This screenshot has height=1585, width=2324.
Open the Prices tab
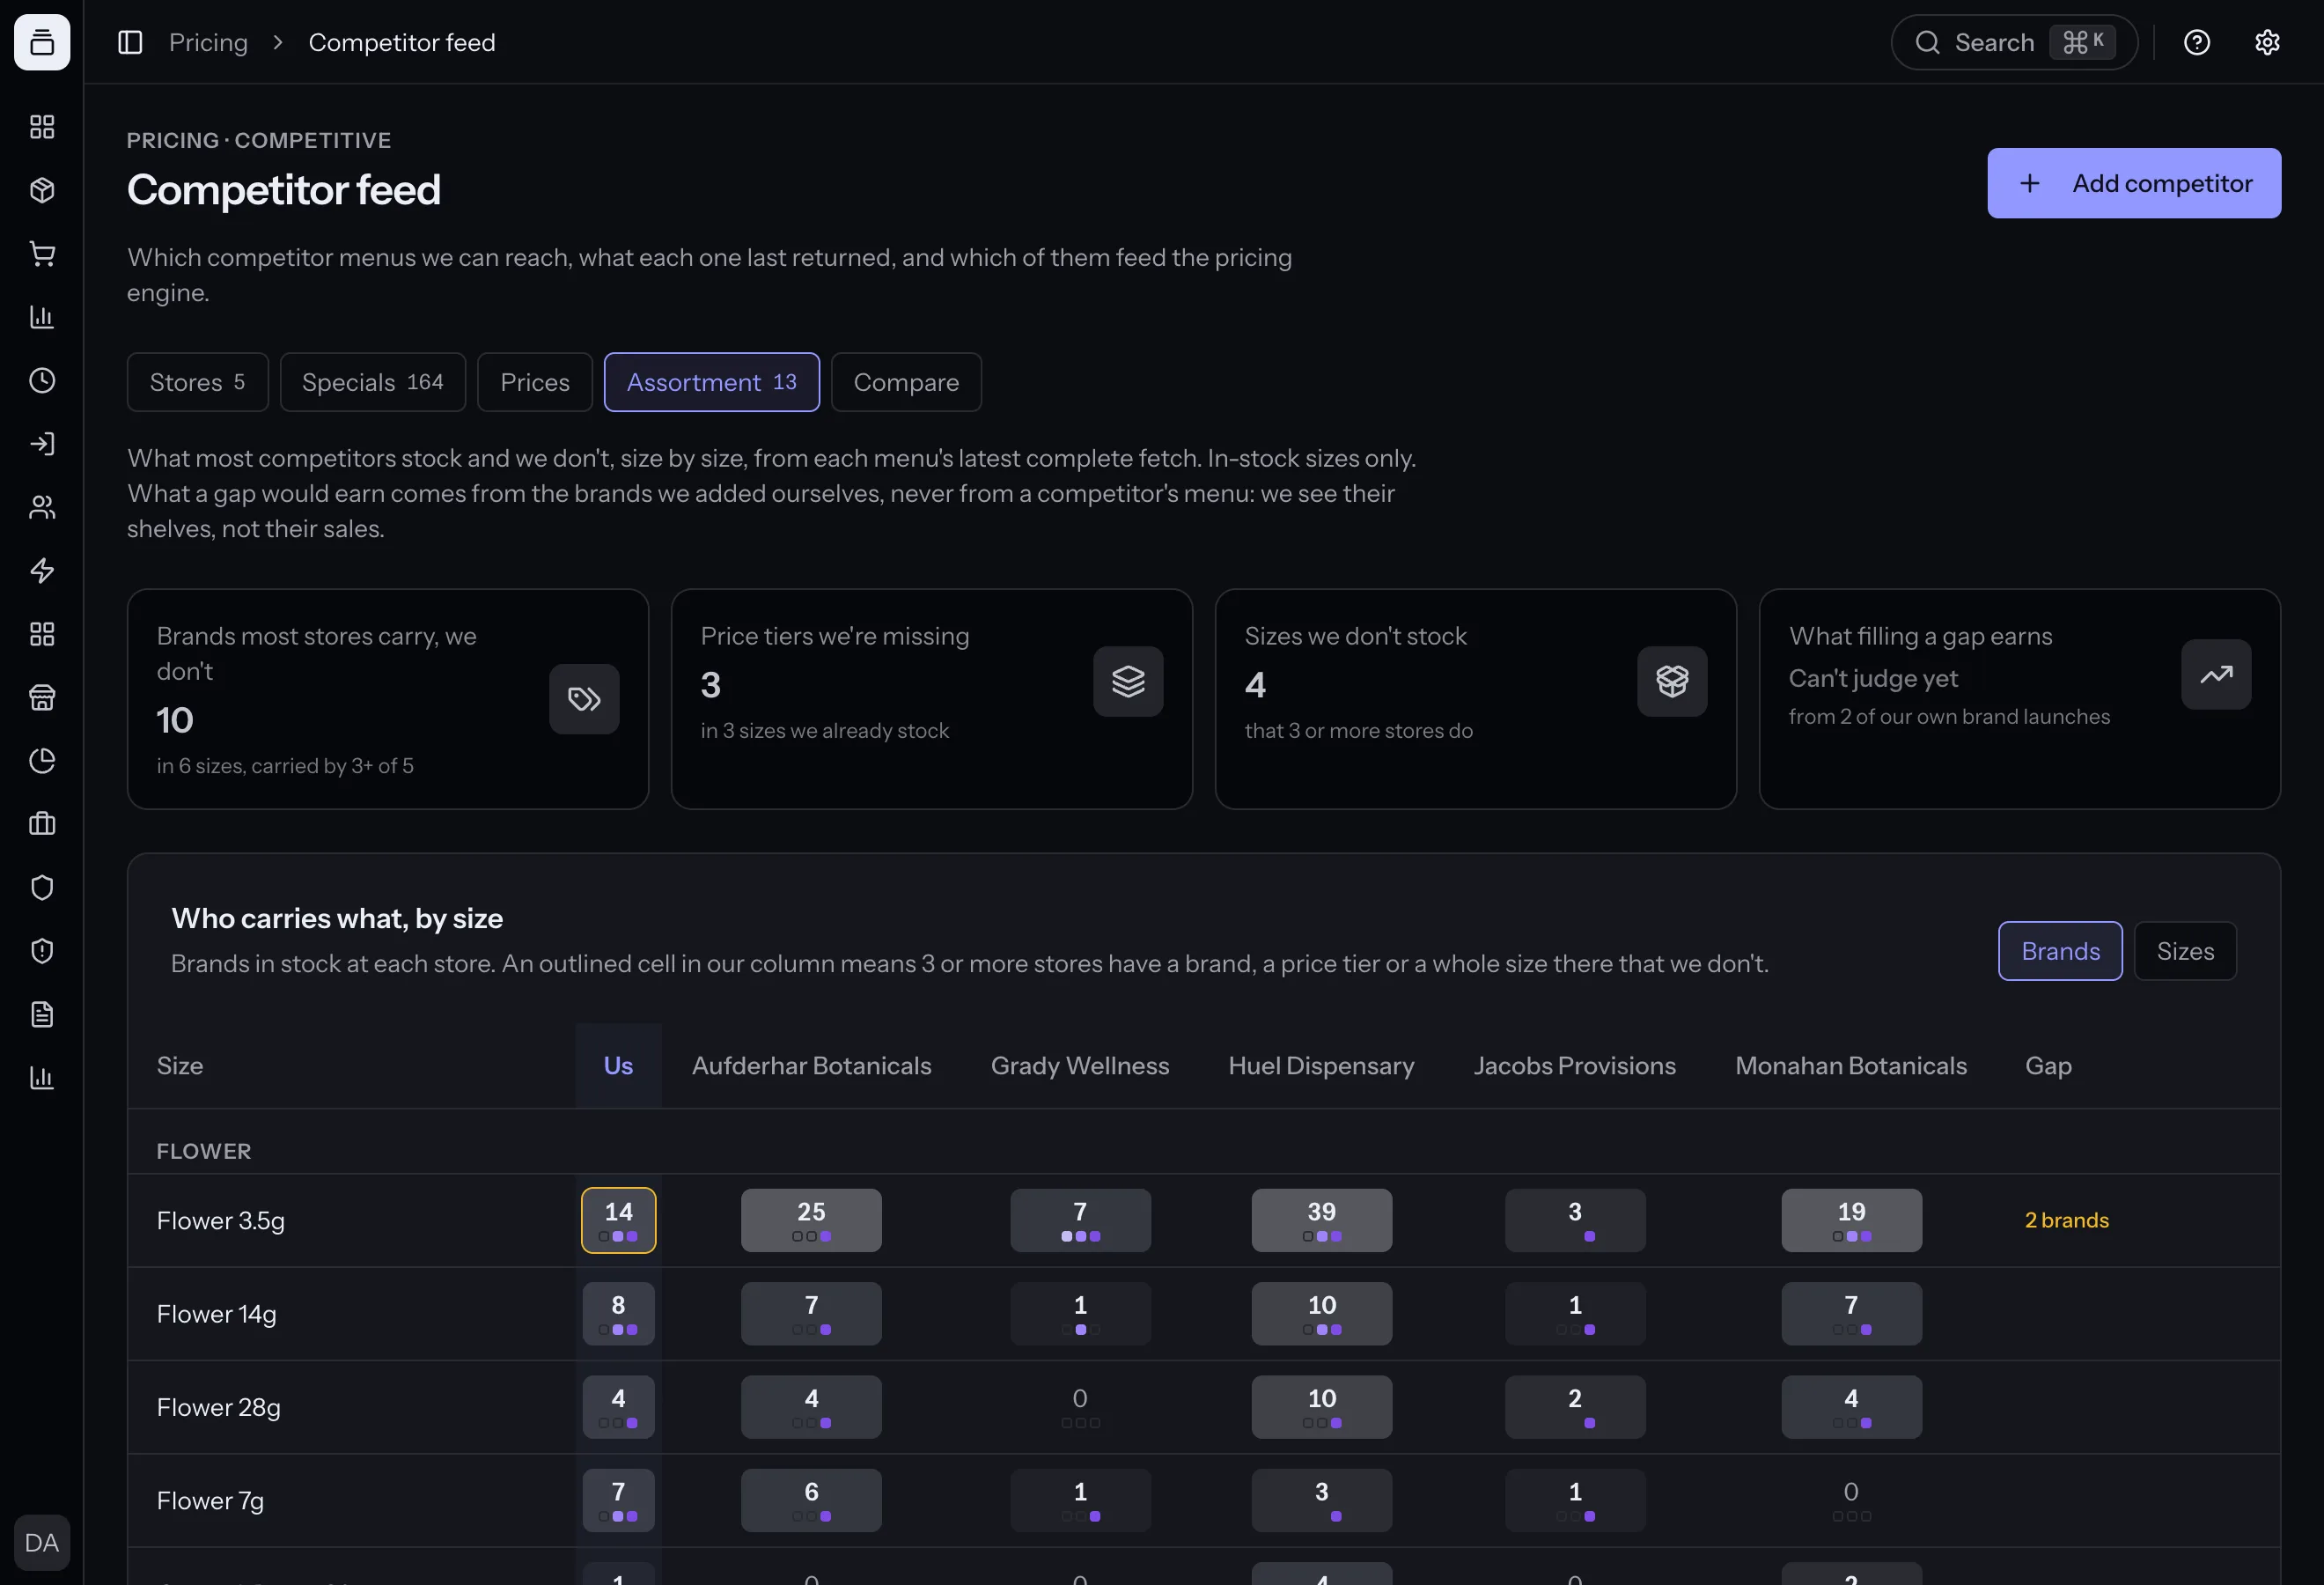pyautogui.click(x=535, y=382)
